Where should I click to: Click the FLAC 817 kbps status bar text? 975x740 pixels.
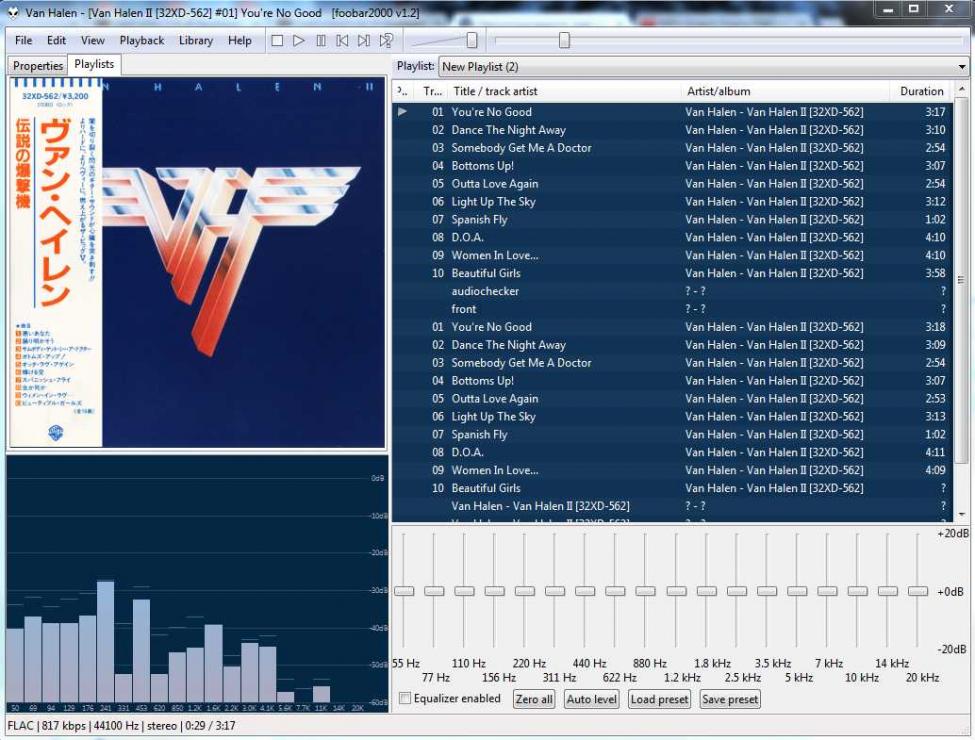pos(121,726)
